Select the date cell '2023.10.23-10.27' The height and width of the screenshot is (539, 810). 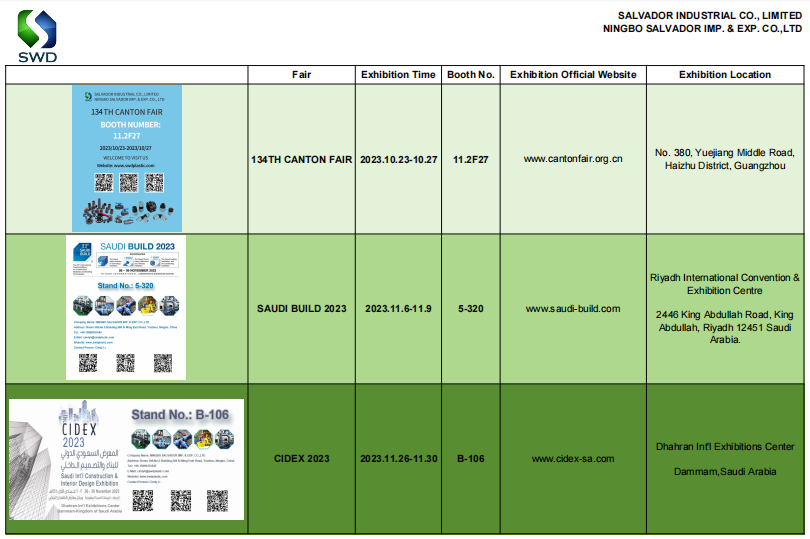click(x=398, y=159)
